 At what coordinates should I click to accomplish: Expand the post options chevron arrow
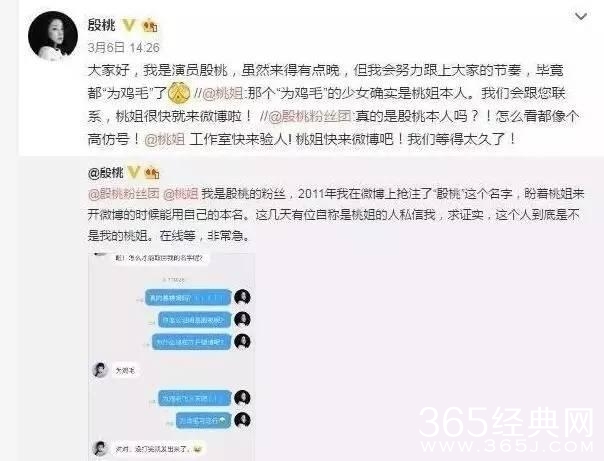(581, 17)
